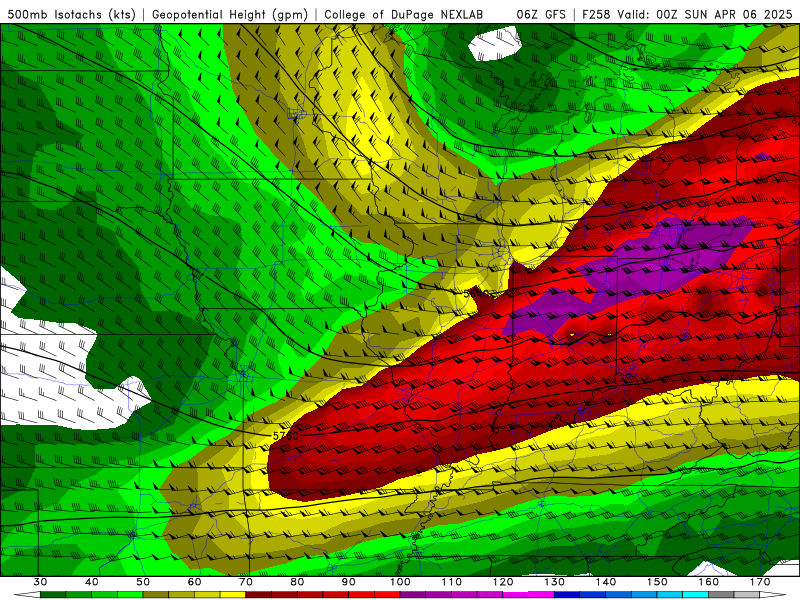This screenshot has width=800, height=600.
Task: Click the 40 knot legend value
Action: 92,582
